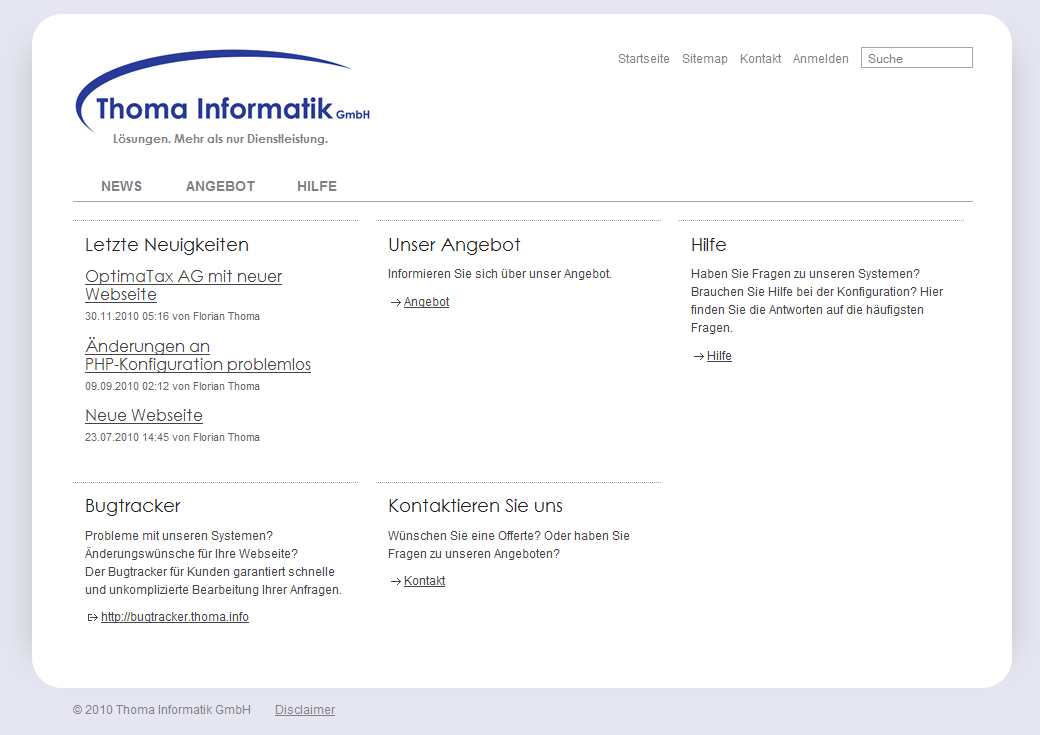1040x735 pixels.
Task: Open the Disclaimer link in the footer
Action: point(305,710)
